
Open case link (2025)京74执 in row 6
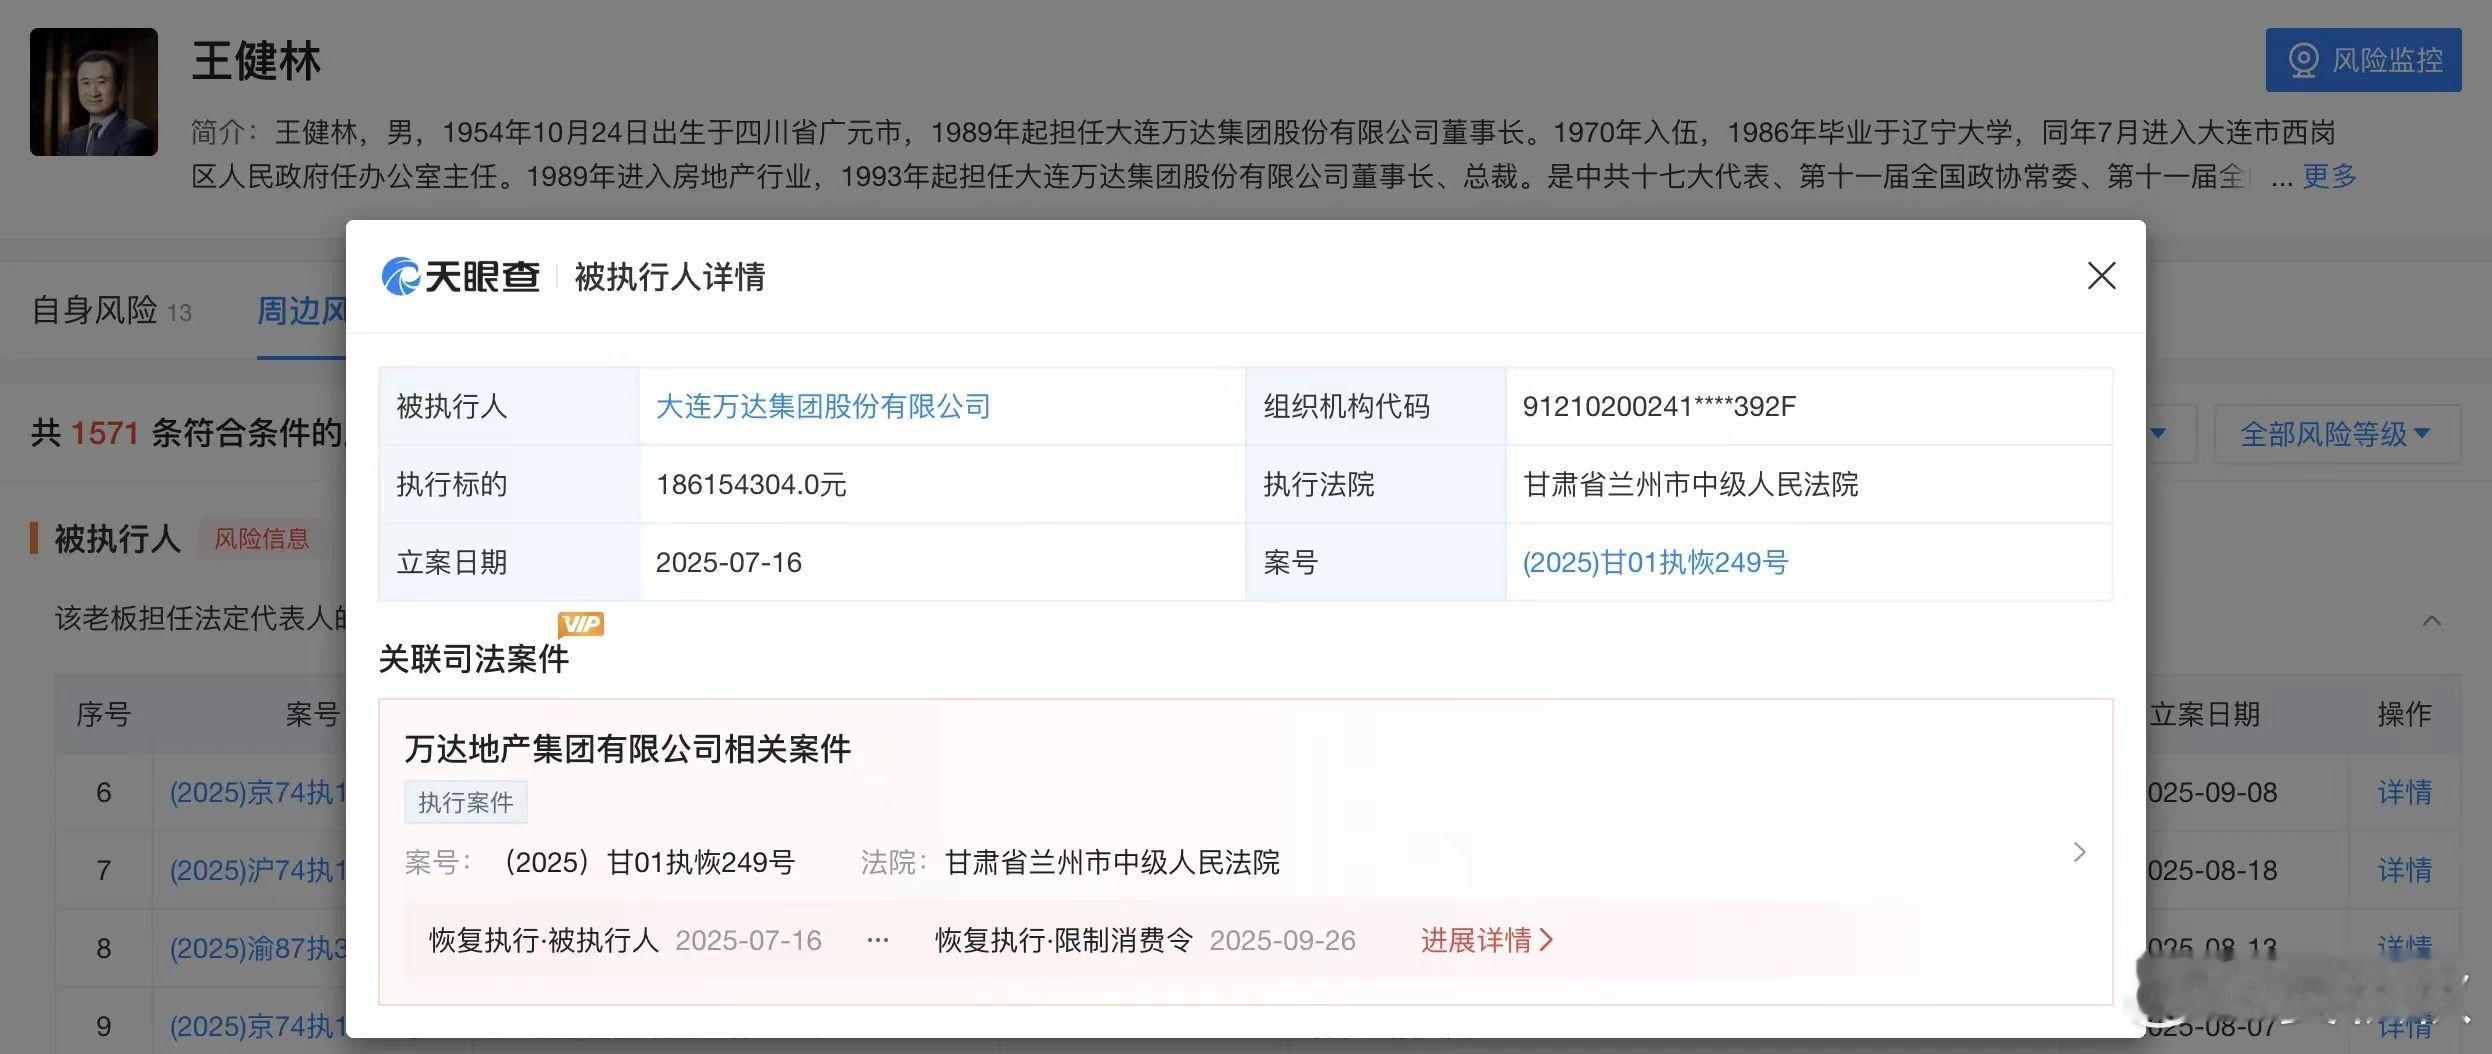tap(258, 793)
